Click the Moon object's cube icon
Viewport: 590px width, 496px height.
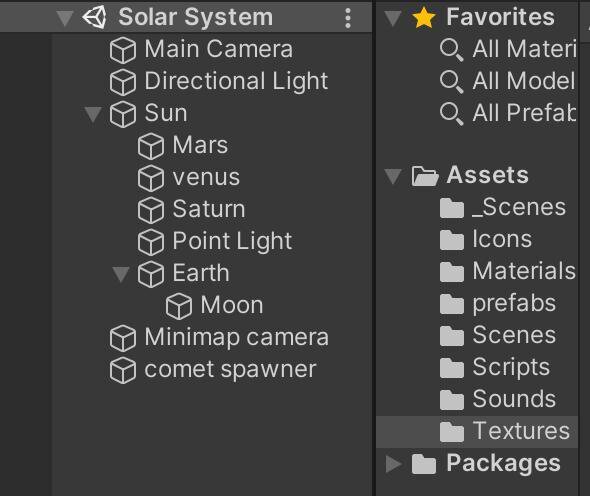(179, 306)
